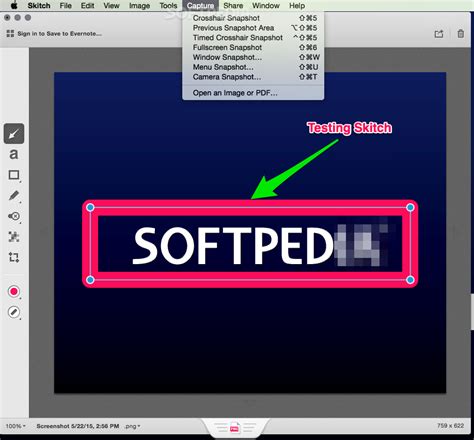The height and width of the screenshot is (440, 474).
Task: Open the pink color picker
Action: coord(14,292)
